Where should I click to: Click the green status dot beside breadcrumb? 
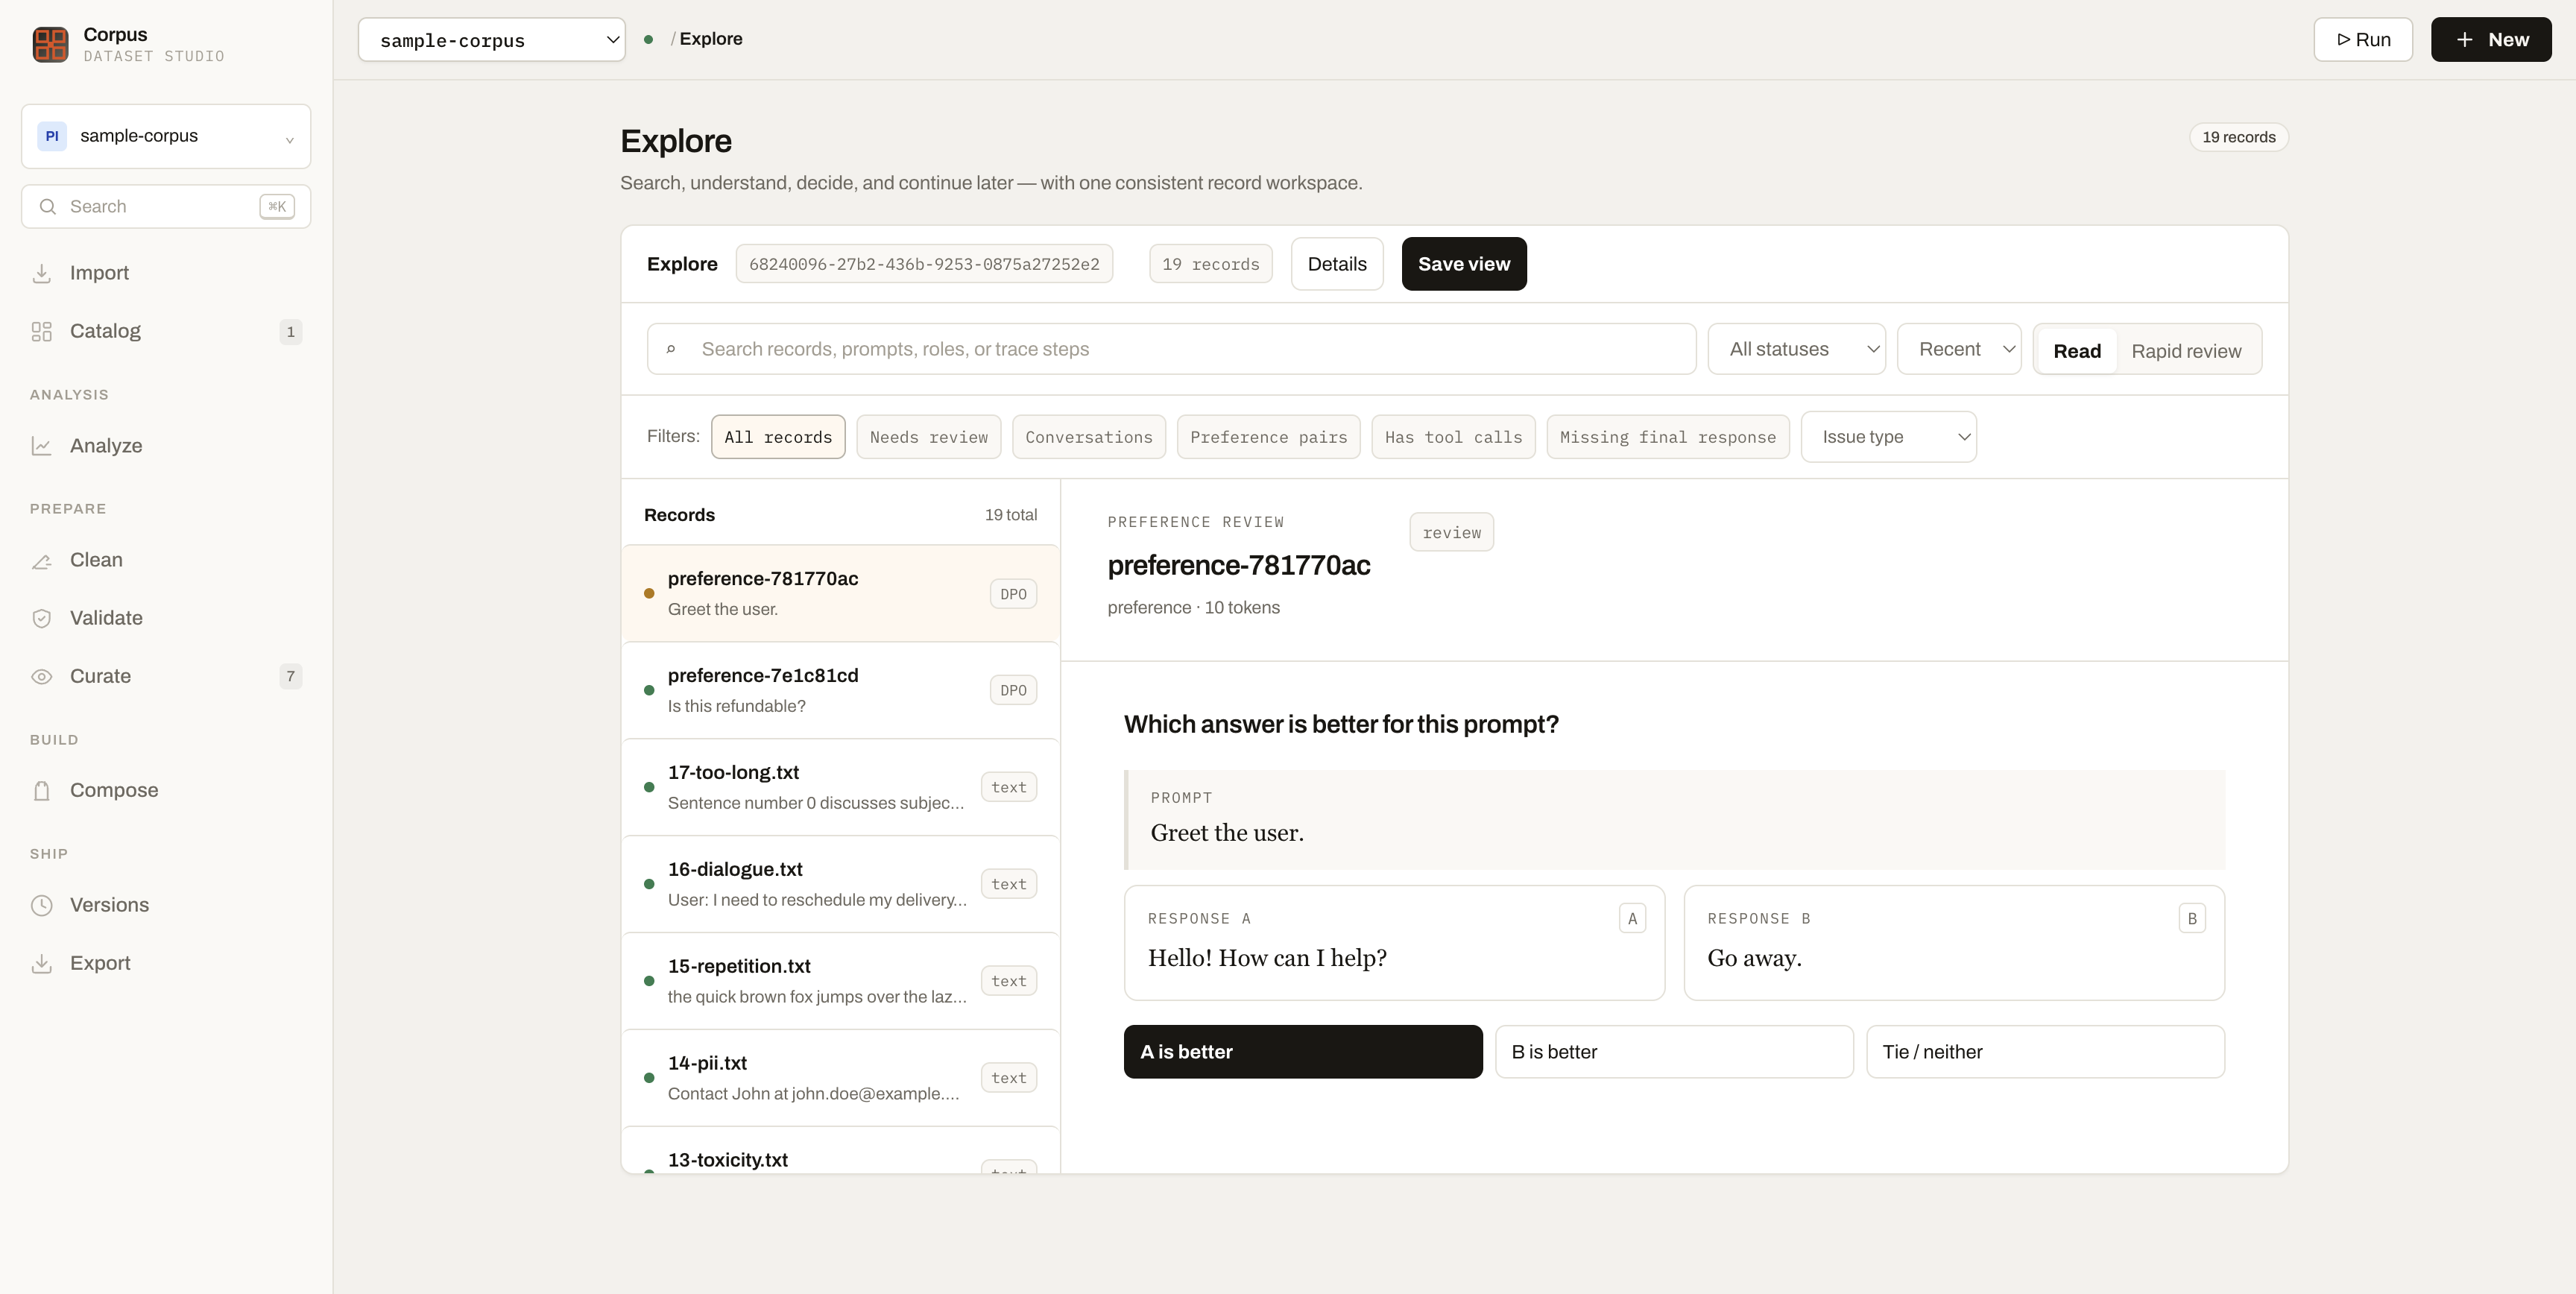coord(648,39)
